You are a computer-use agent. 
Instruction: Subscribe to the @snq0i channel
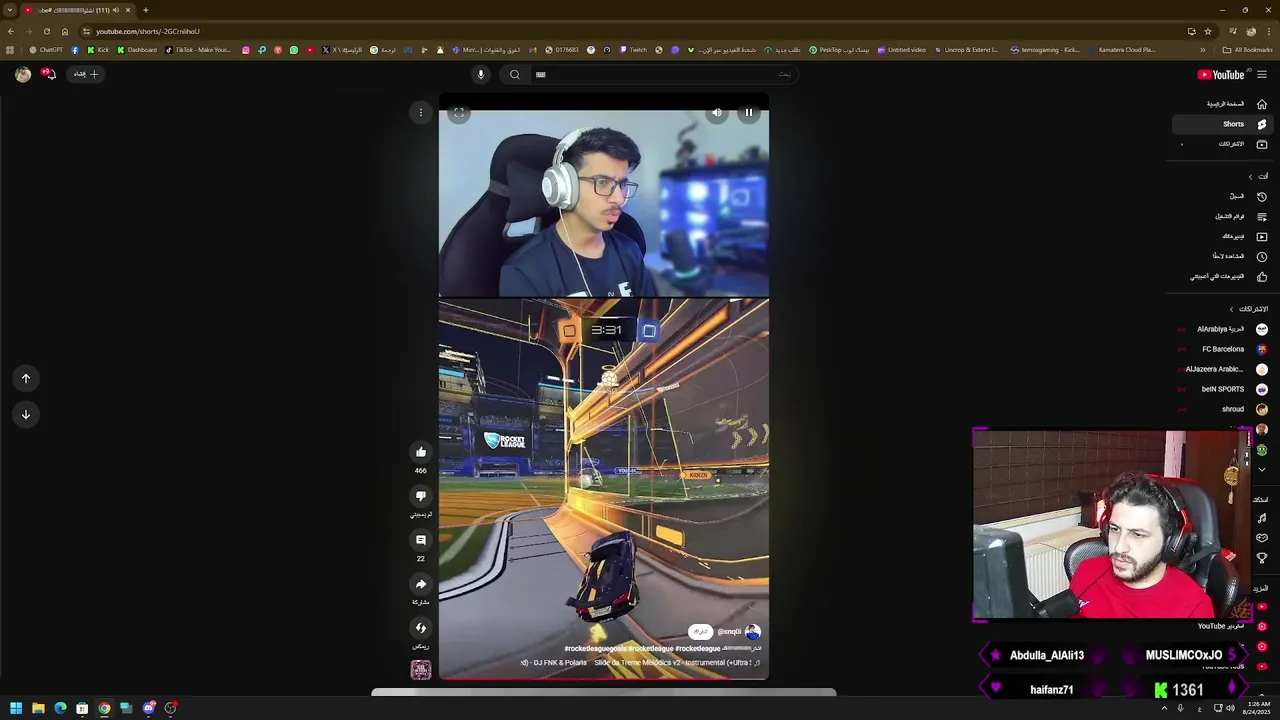coord(700,632)
